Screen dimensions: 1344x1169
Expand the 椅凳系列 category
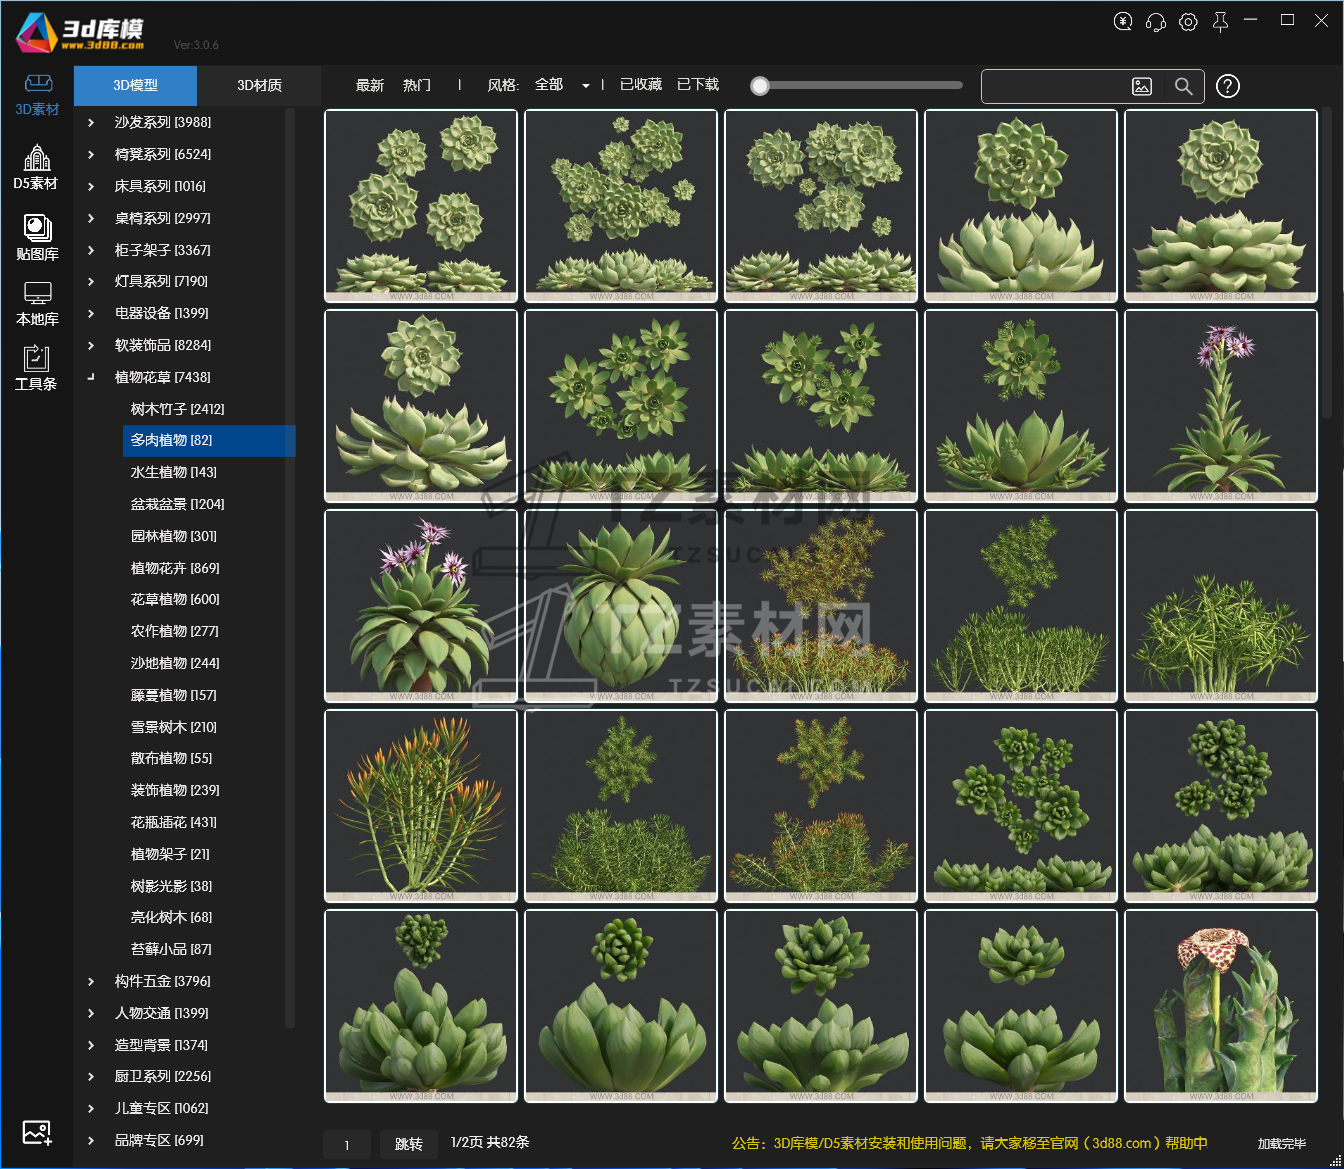[91, 155]
